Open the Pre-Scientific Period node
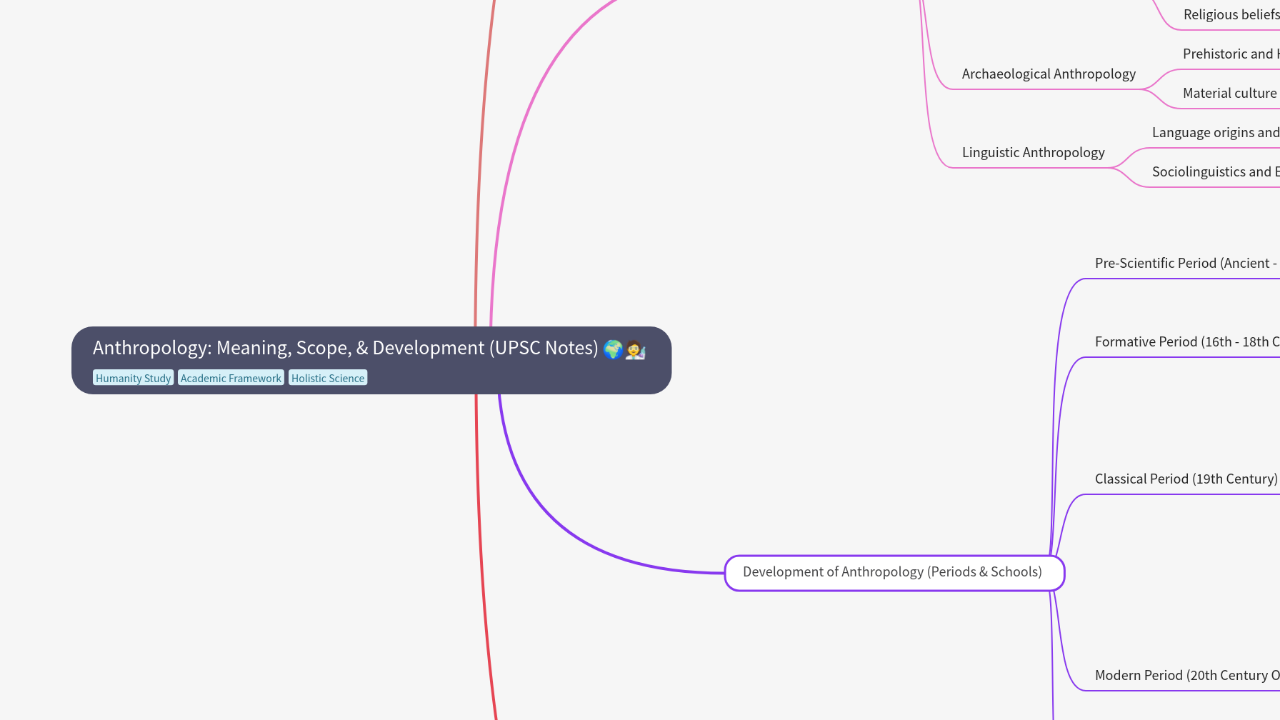1280x720 pixels. (x=1186, y=263)
